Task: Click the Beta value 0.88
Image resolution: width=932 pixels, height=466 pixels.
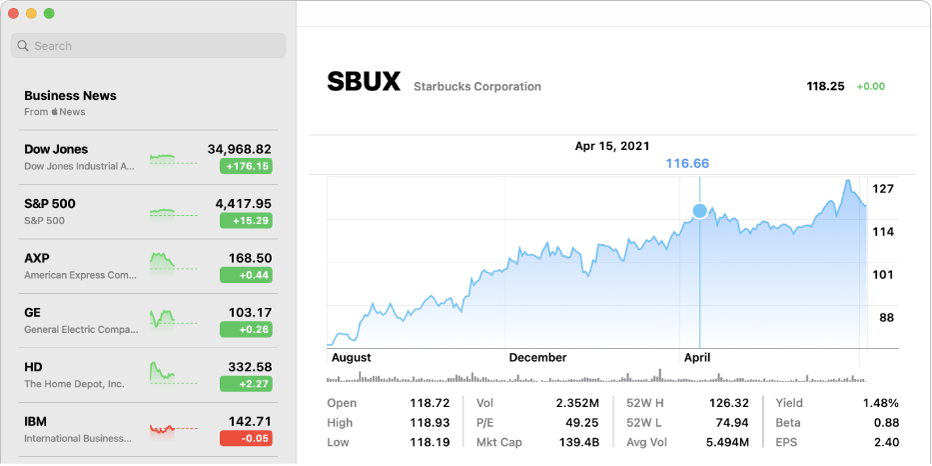Action: pyautogui.click(x=887, y=423)
